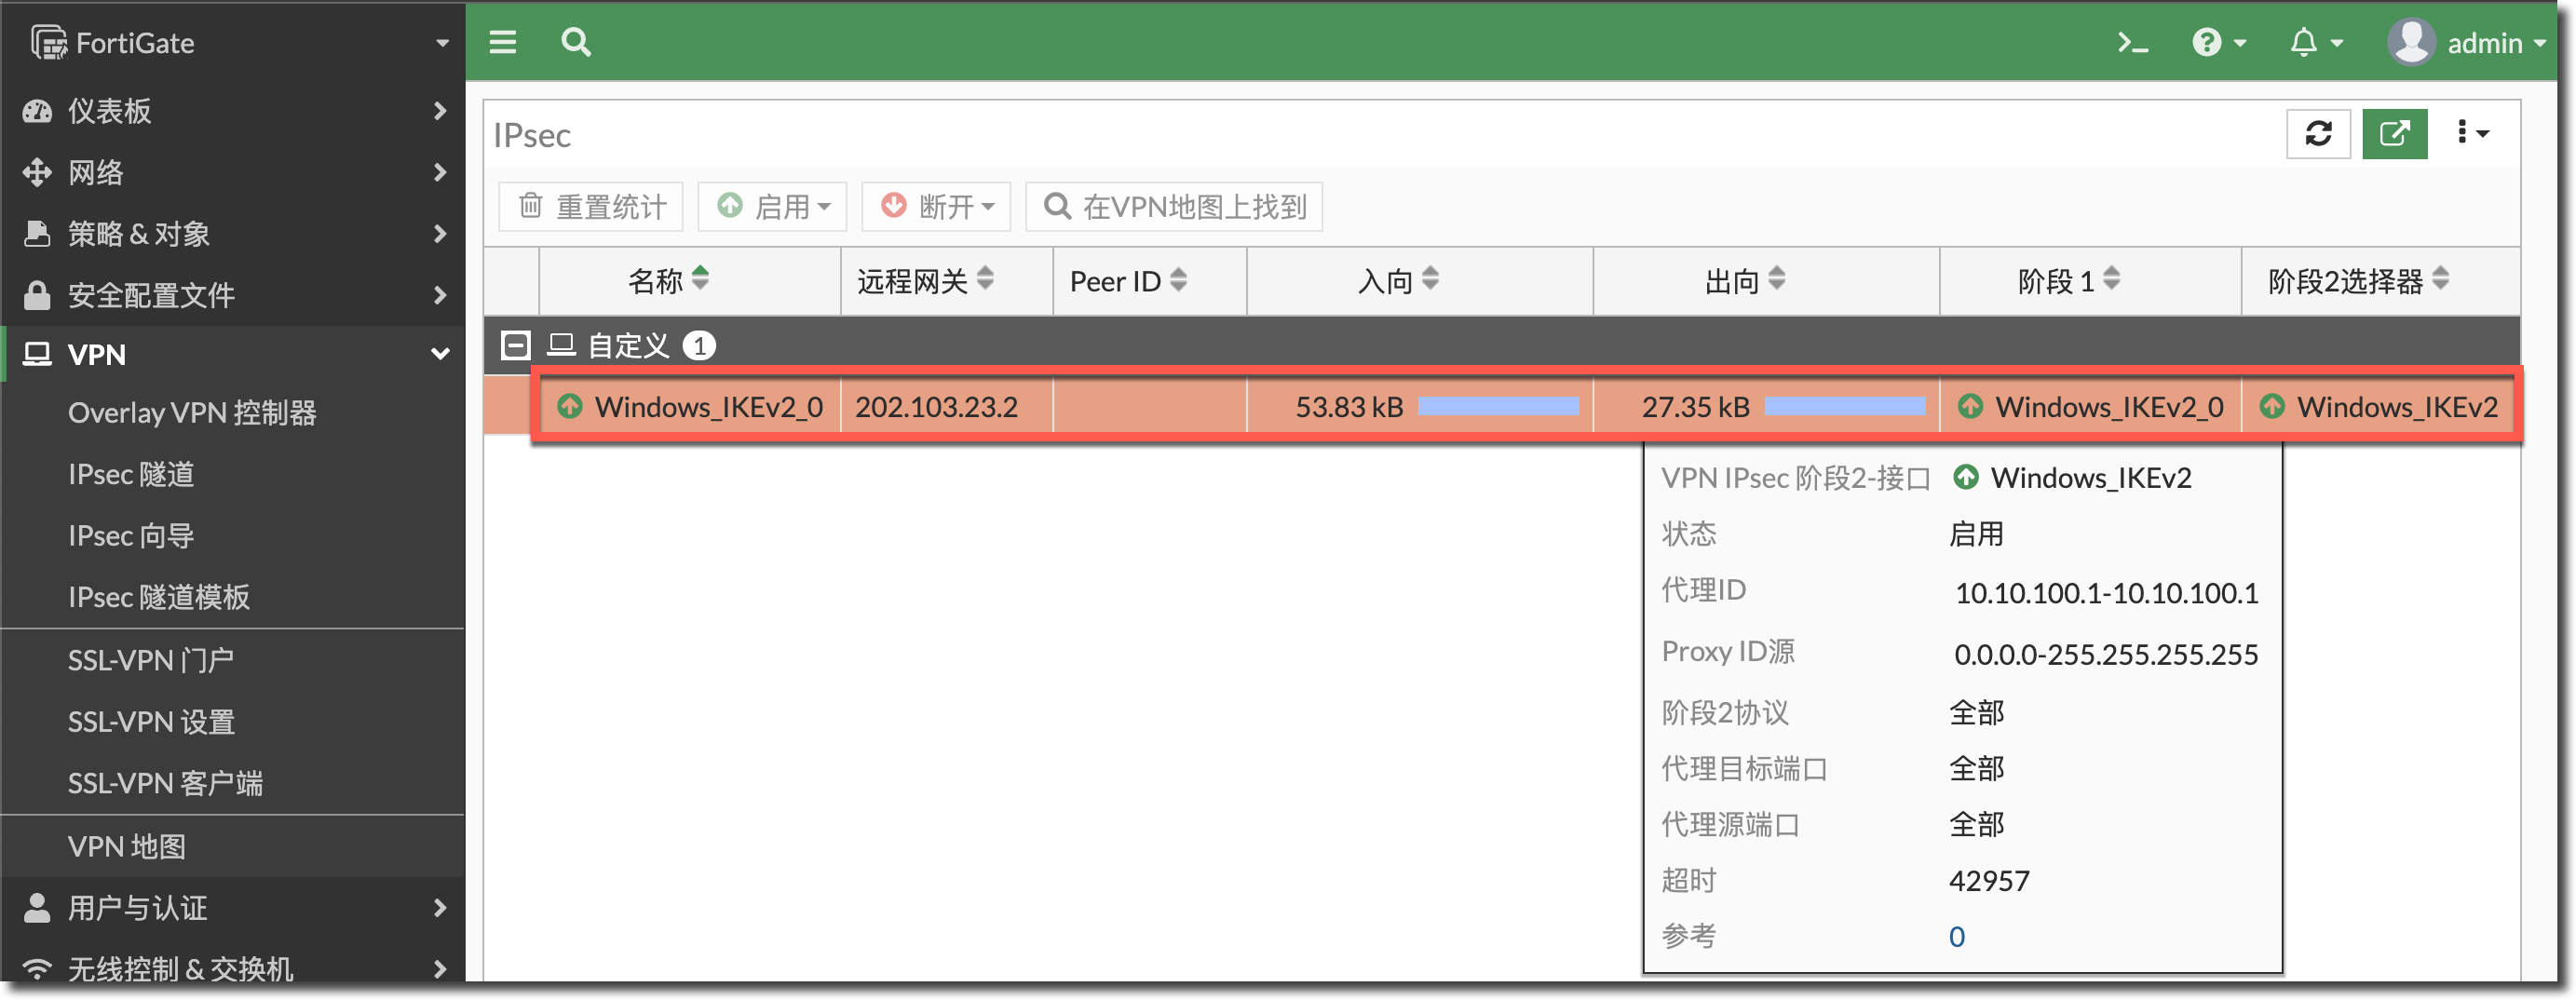
Task: Open the help question mark menu
Action: click(2217, 43)
